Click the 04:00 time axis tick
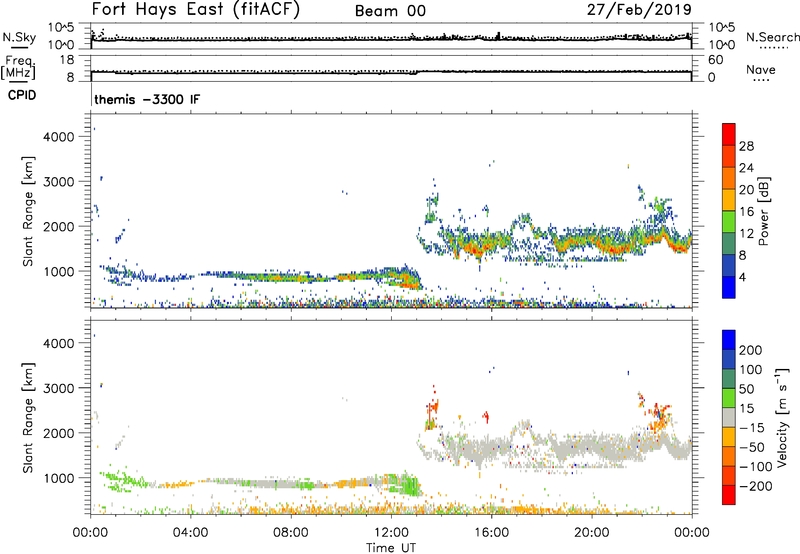The image size is (800, 554). coord(191,532)
